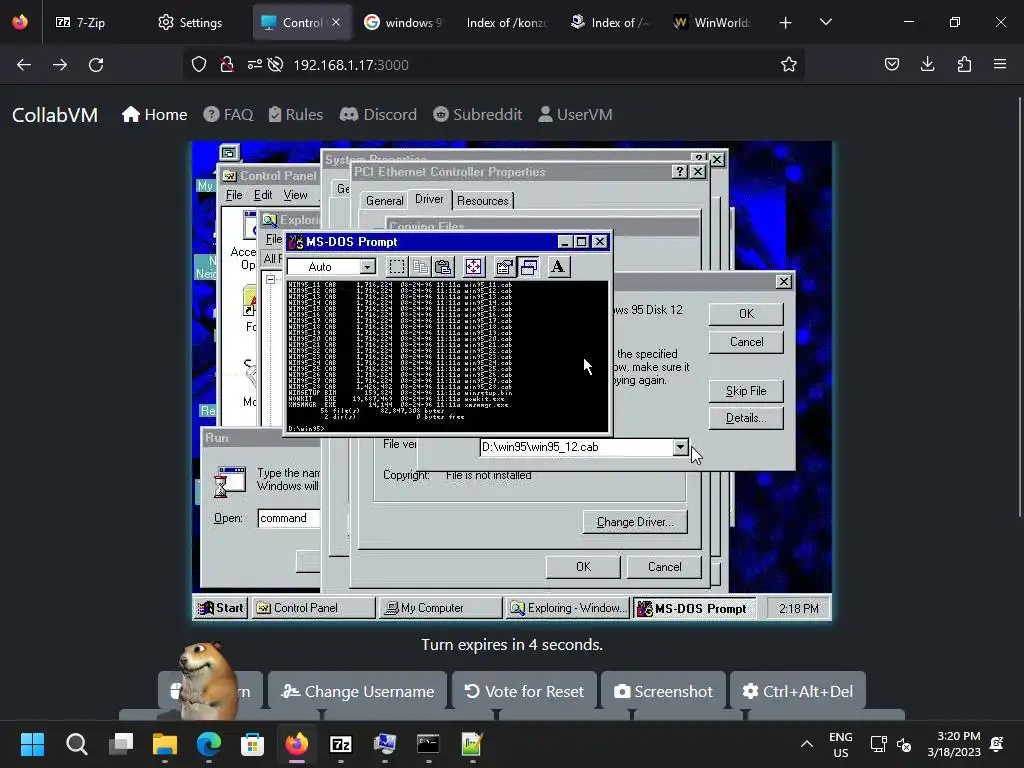Click Cancel in the copy files dialog
This screenshot has width=1024, height=768.
click(746, 342)
